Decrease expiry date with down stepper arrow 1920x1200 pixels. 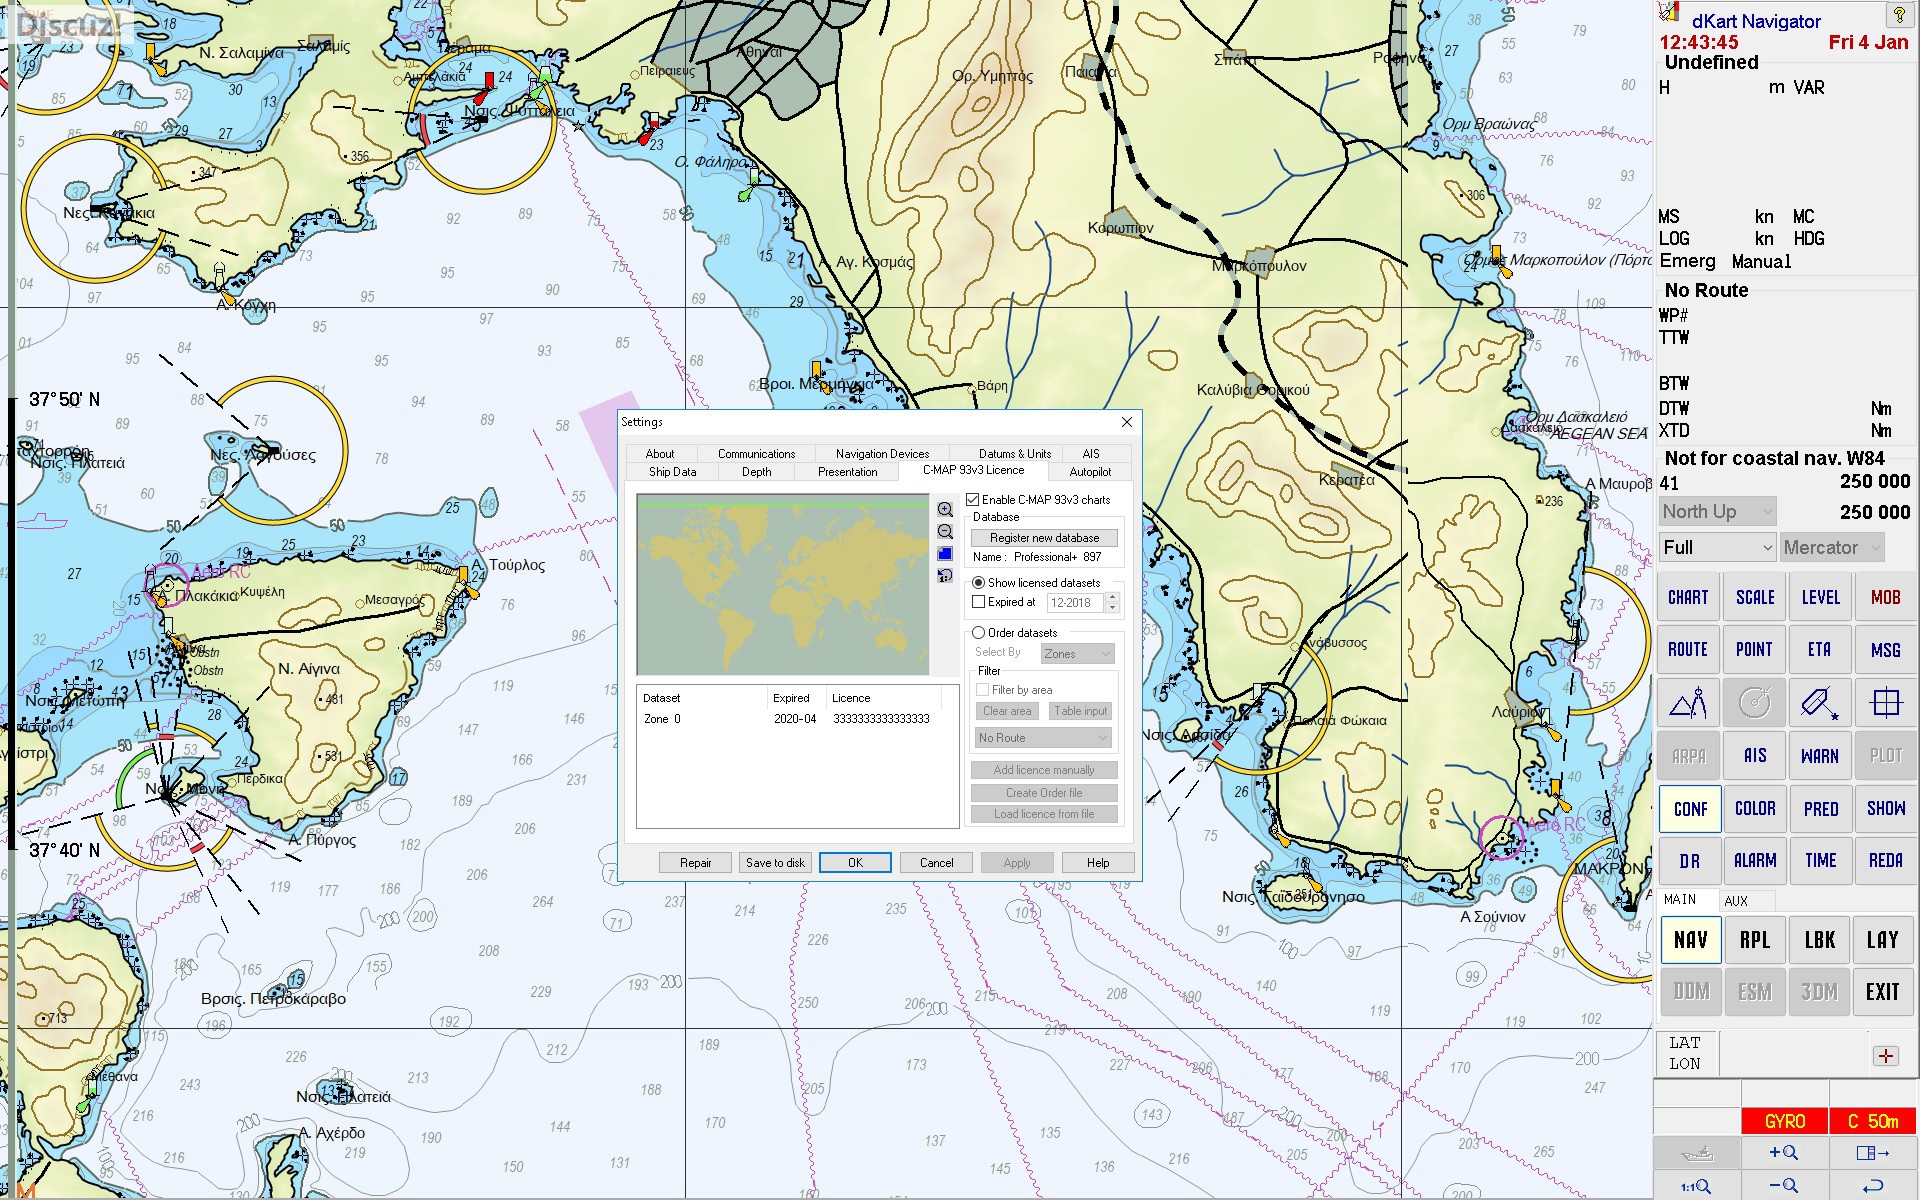[1112, 608]
